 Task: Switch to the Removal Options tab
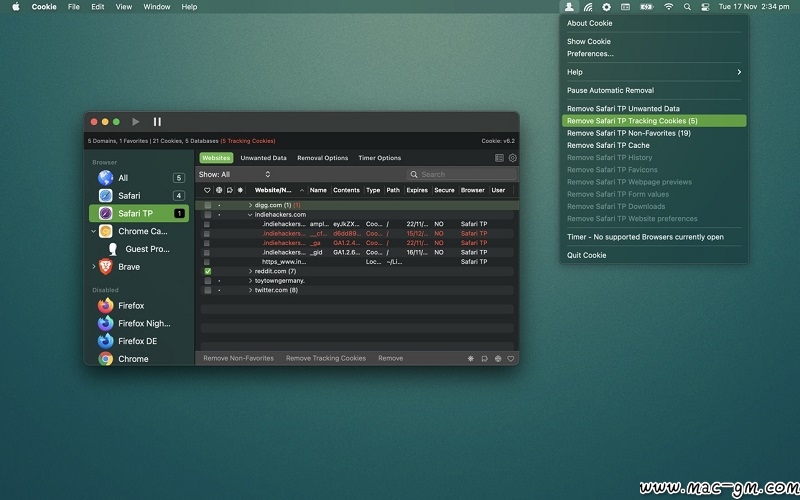[x=322, y=158]
